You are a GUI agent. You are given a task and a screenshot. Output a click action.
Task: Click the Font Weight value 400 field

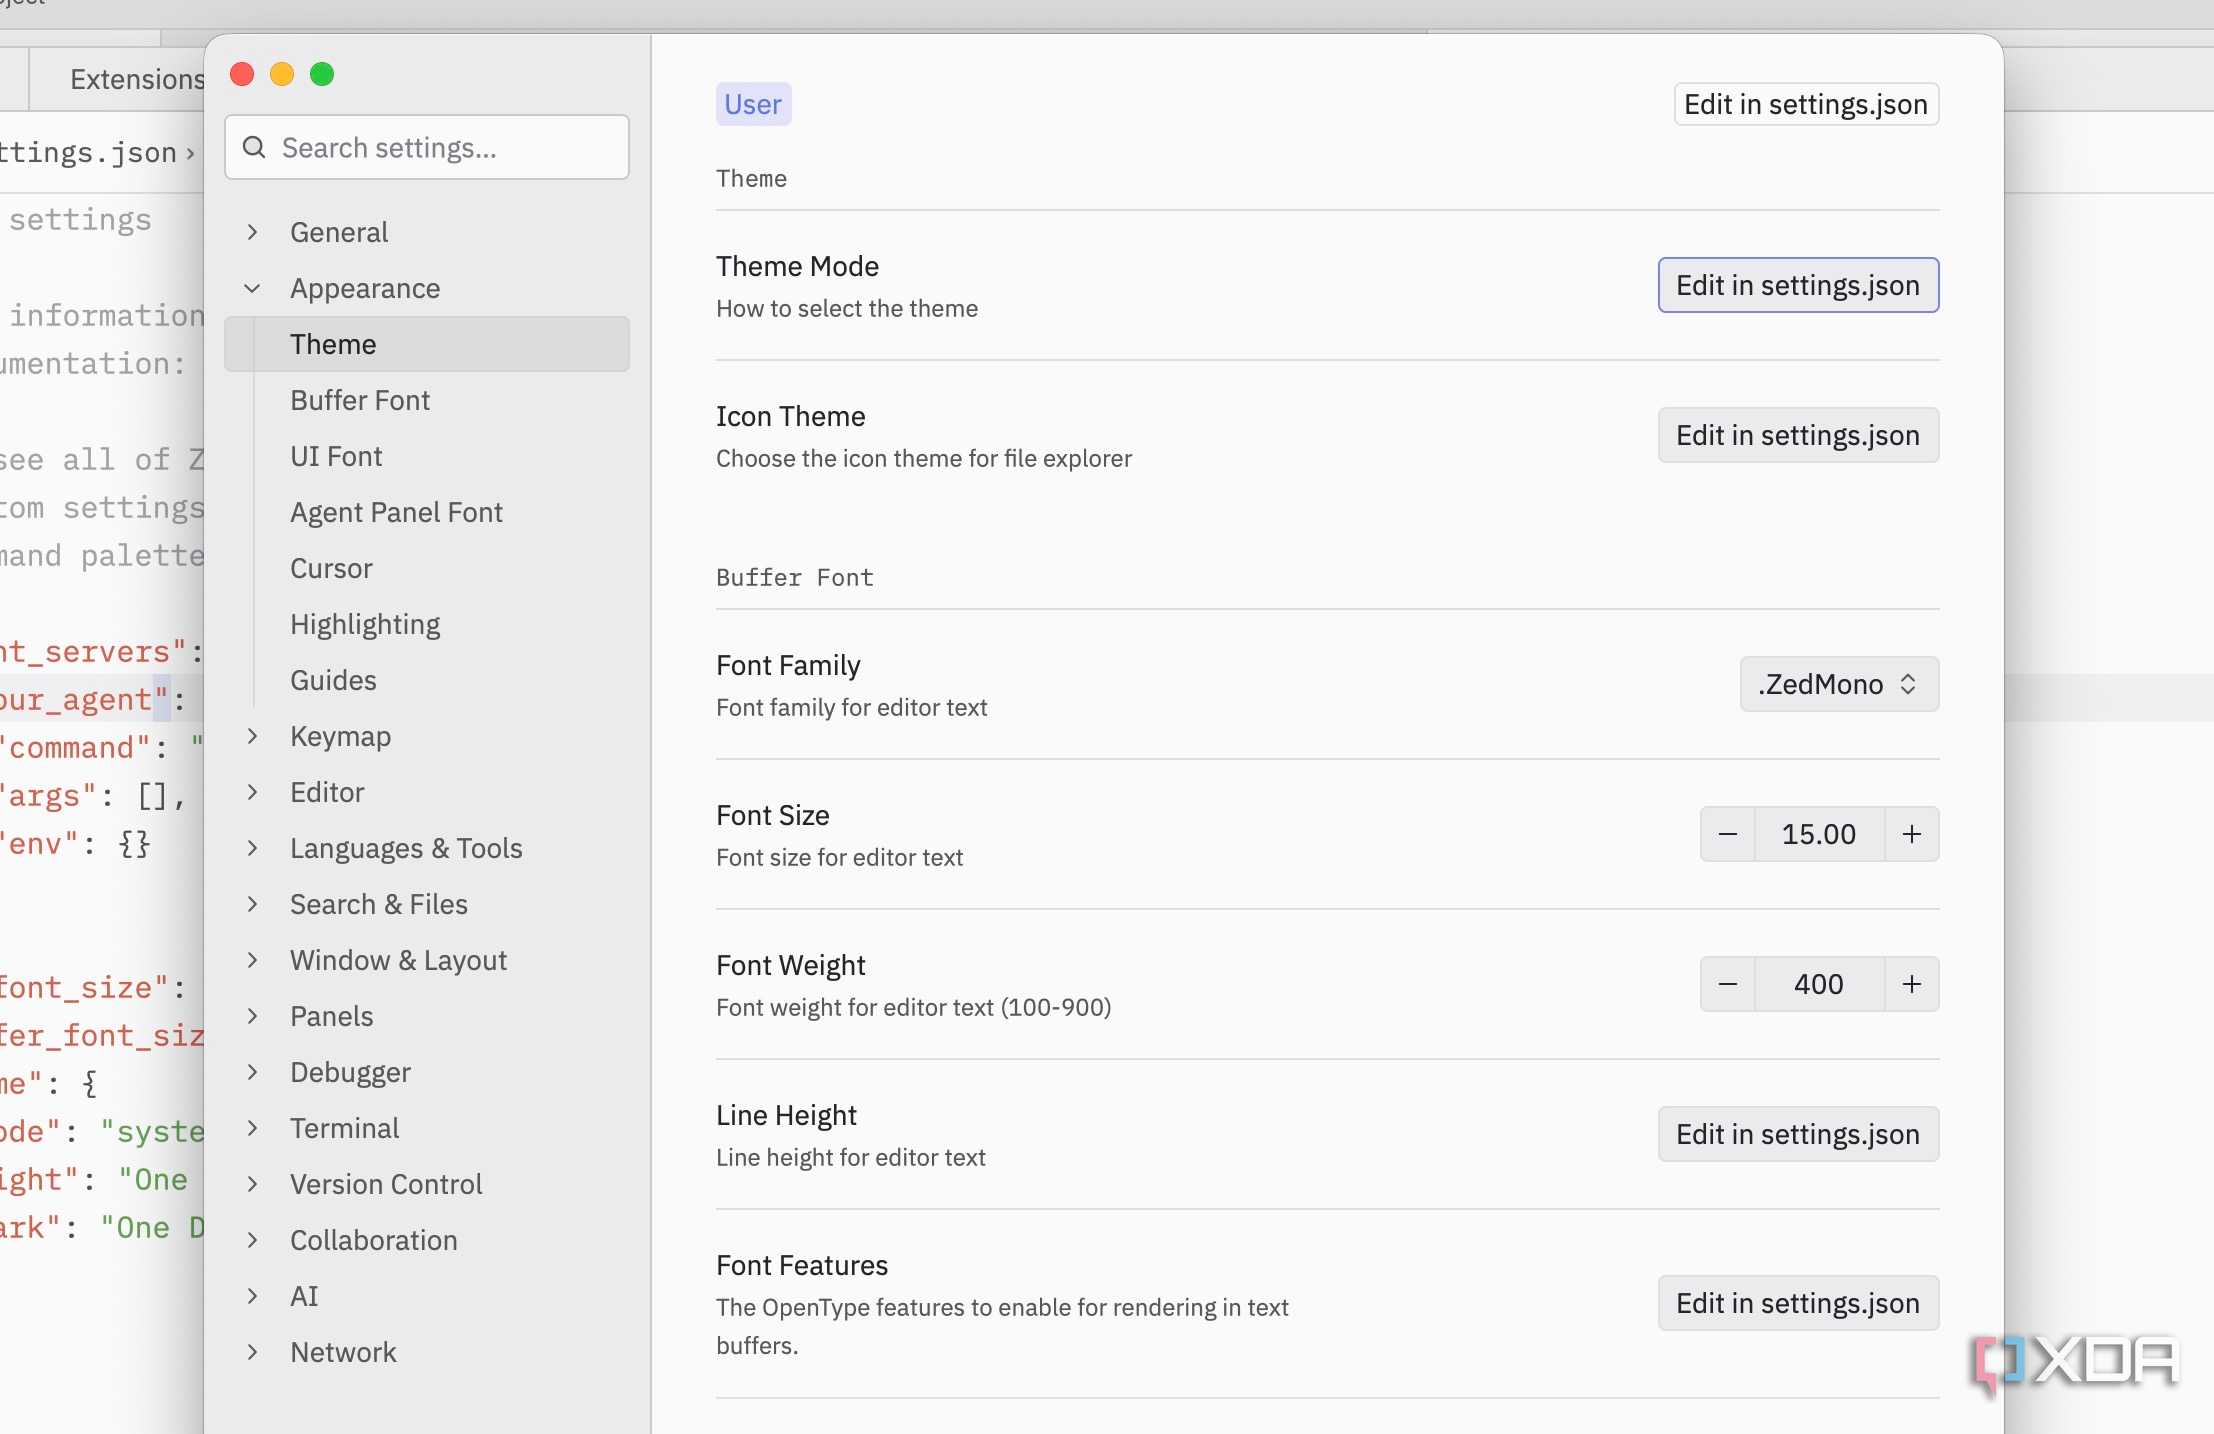click(x=1819, y=984)
